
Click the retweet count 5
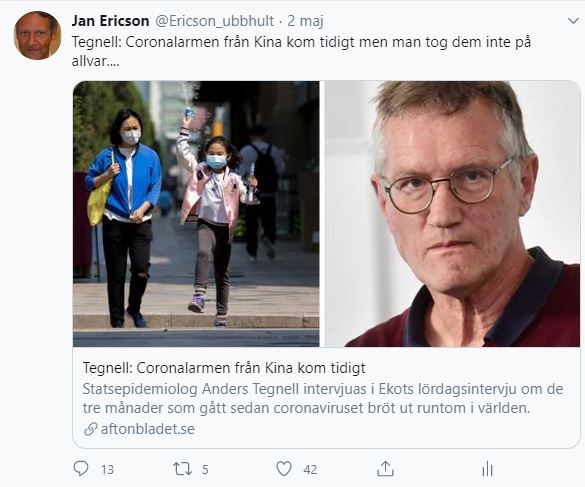(205, 469)
